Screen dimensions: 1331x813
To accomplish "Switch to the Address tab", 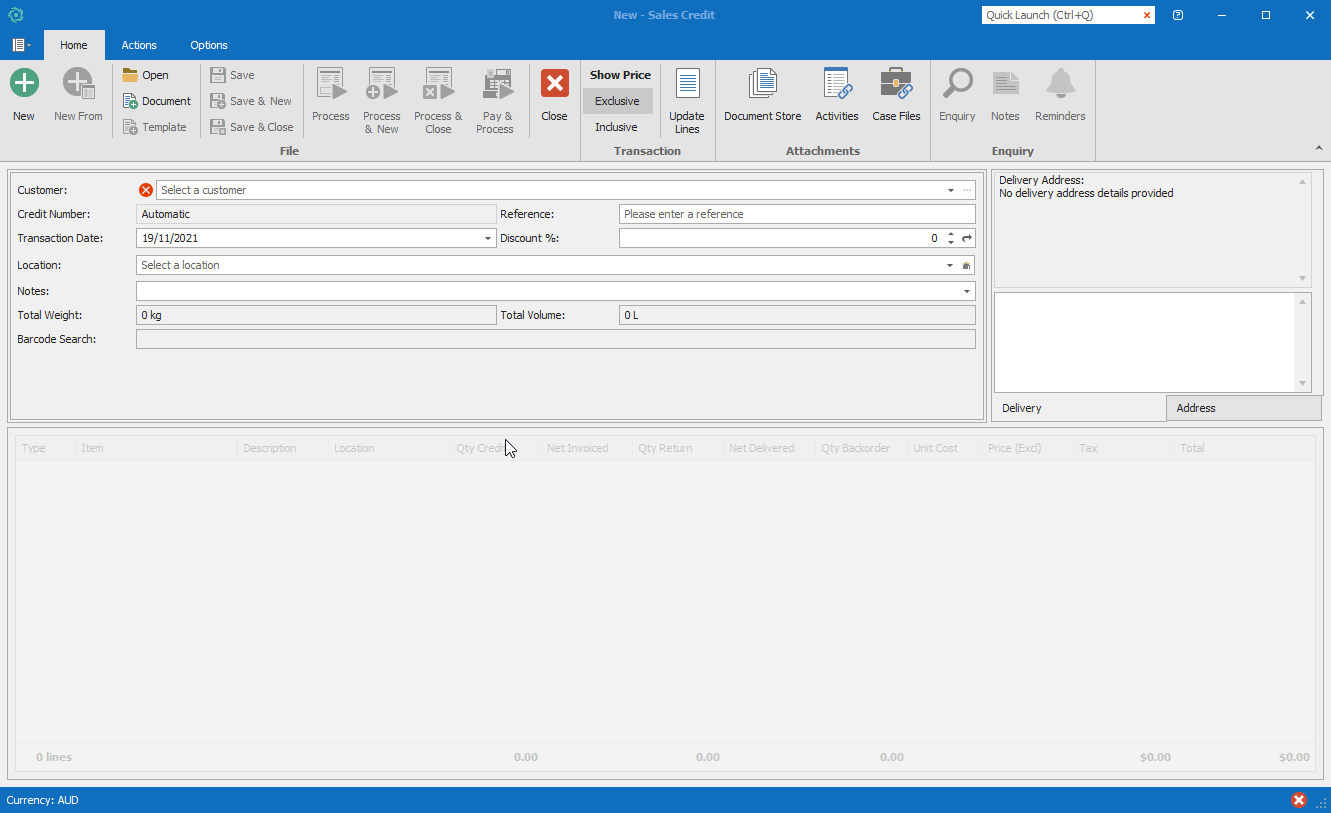I will point(1243,408).
